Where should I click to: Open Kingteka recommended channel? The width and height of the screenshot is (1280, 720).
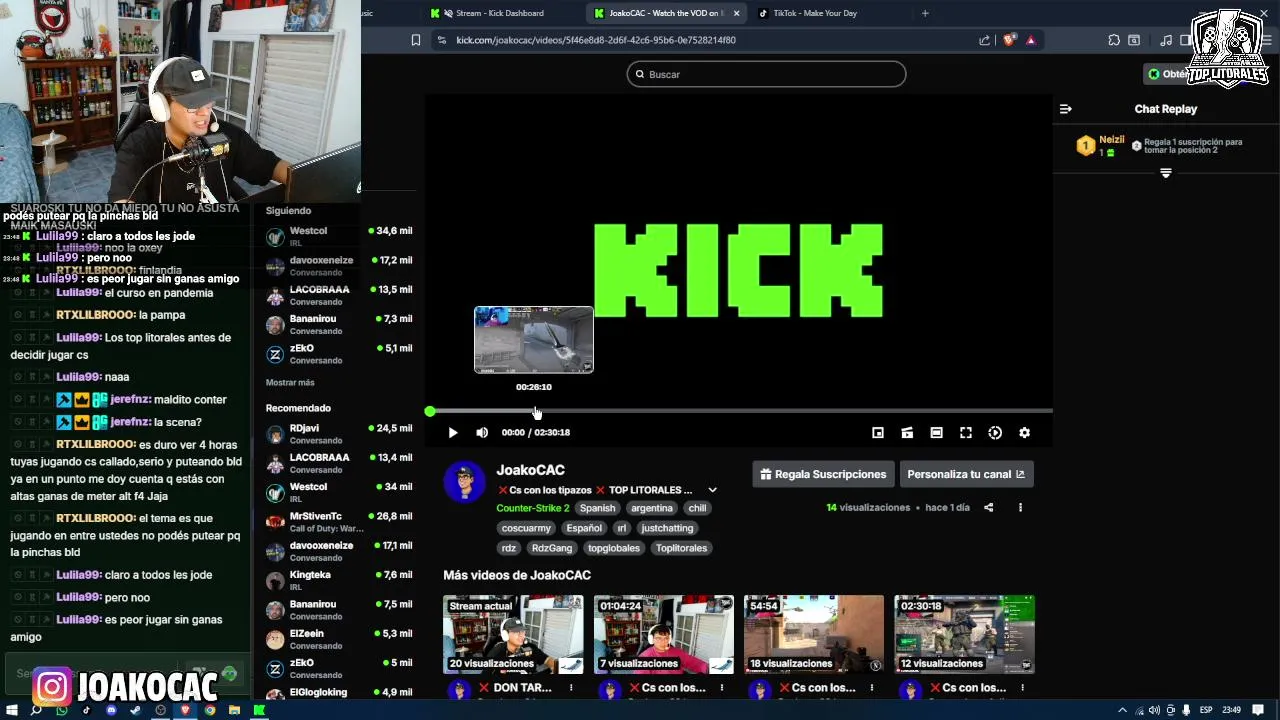338,580
